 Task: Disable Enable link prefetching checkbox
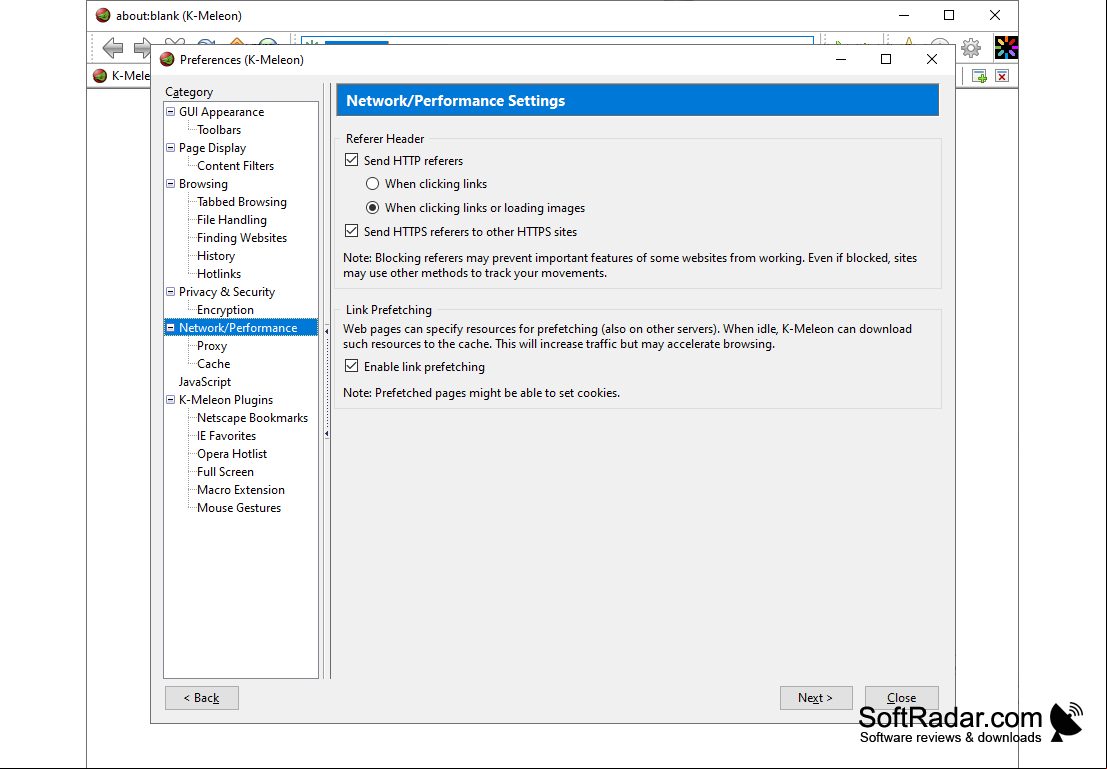pyautogui.click(x=352, y=366)
